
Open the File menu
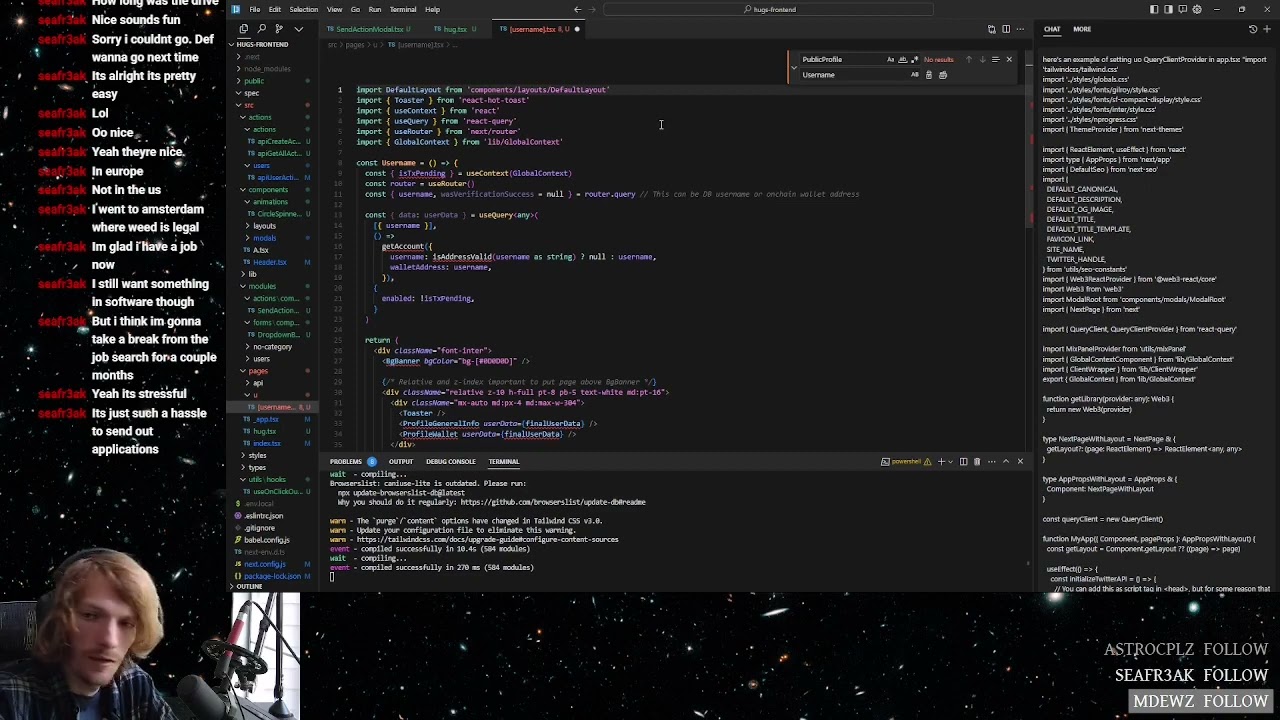coord(255,9)
